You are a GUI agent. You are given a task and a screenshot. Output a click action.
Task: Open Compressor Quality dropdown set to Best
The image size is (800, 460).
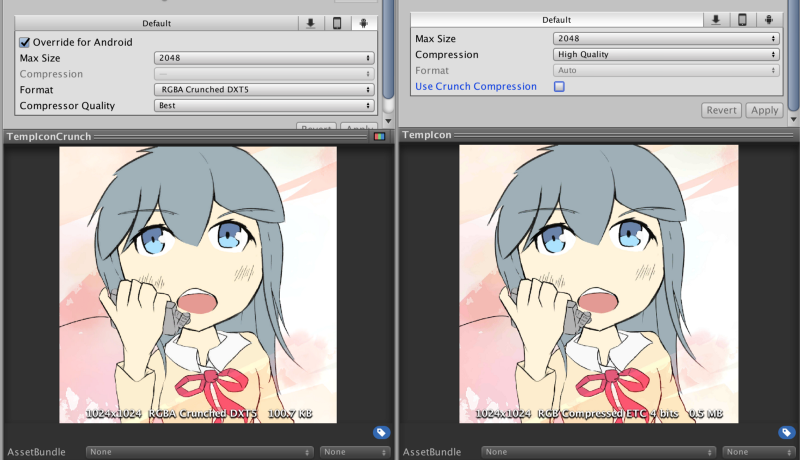264,106
